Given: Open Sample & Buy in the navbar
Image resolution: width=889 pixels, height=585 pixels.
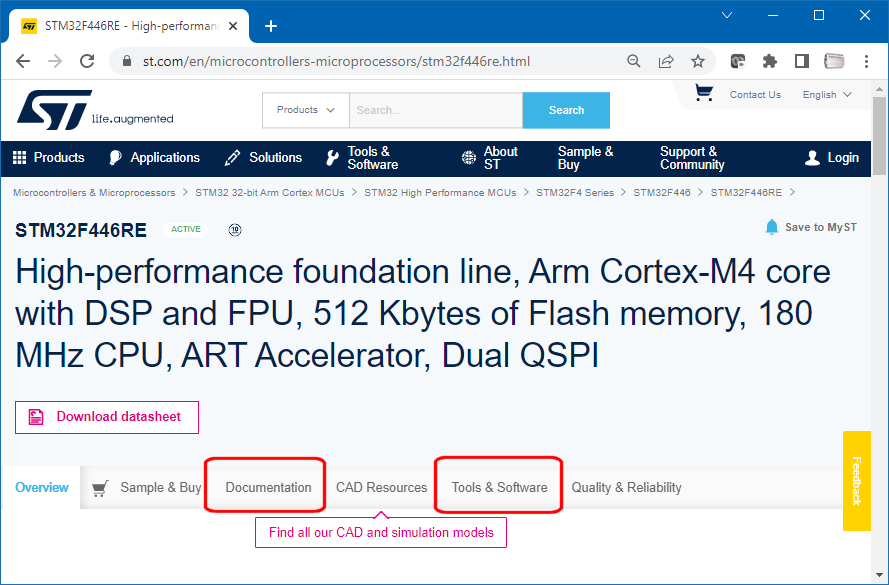Looking at the screenshot, I should click(585, 158).
